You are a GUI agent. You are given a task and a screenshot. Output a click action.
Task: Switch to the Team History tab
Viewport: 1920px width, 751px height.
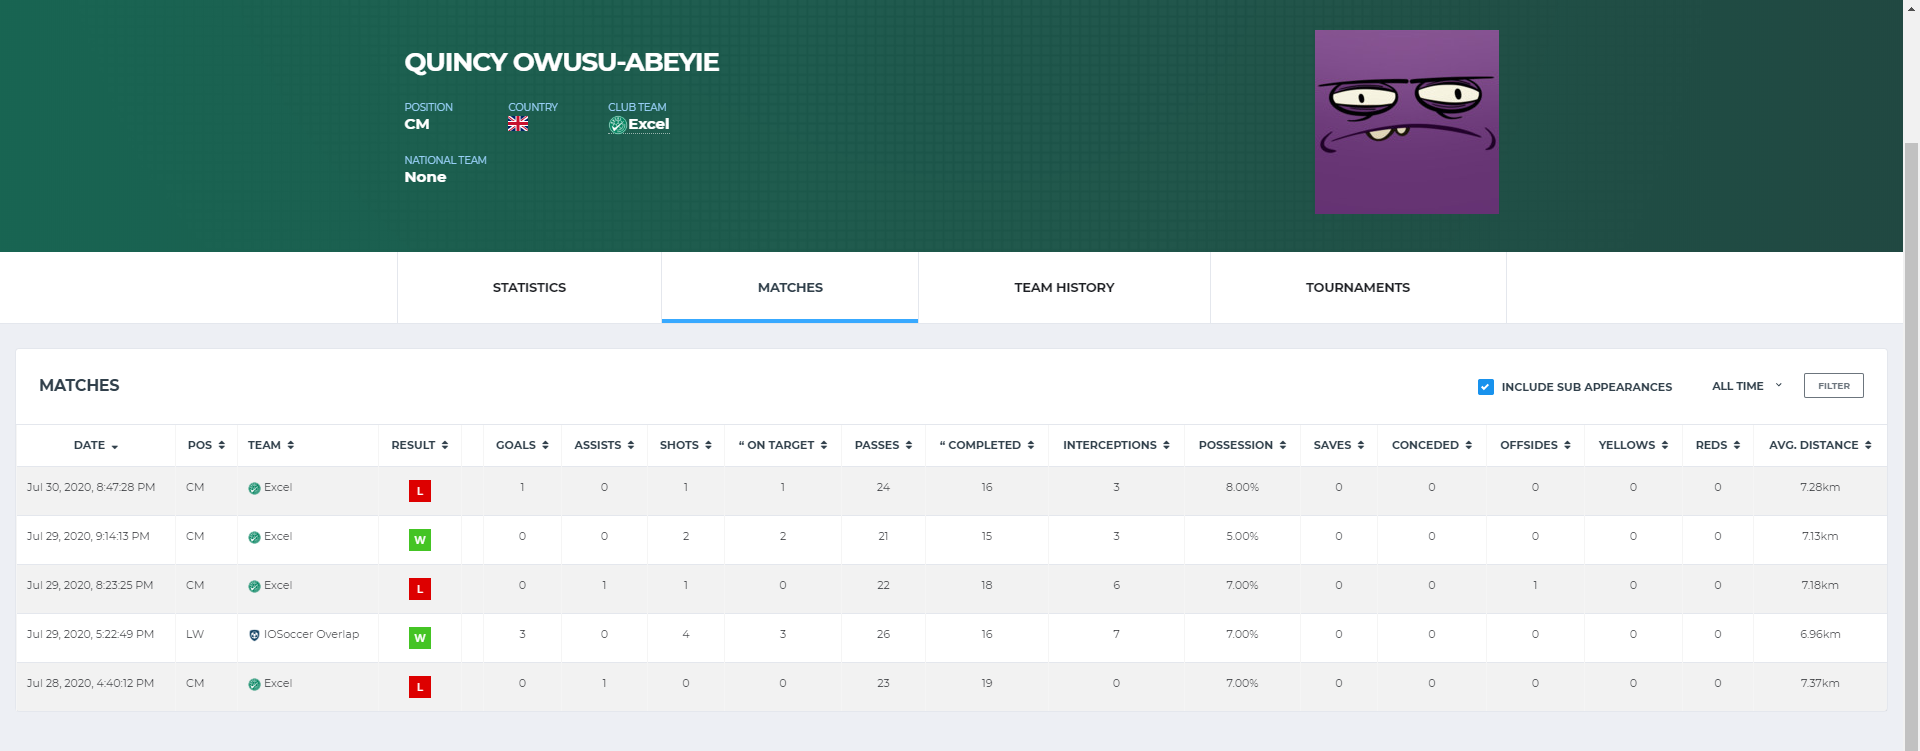[1064, 287]
